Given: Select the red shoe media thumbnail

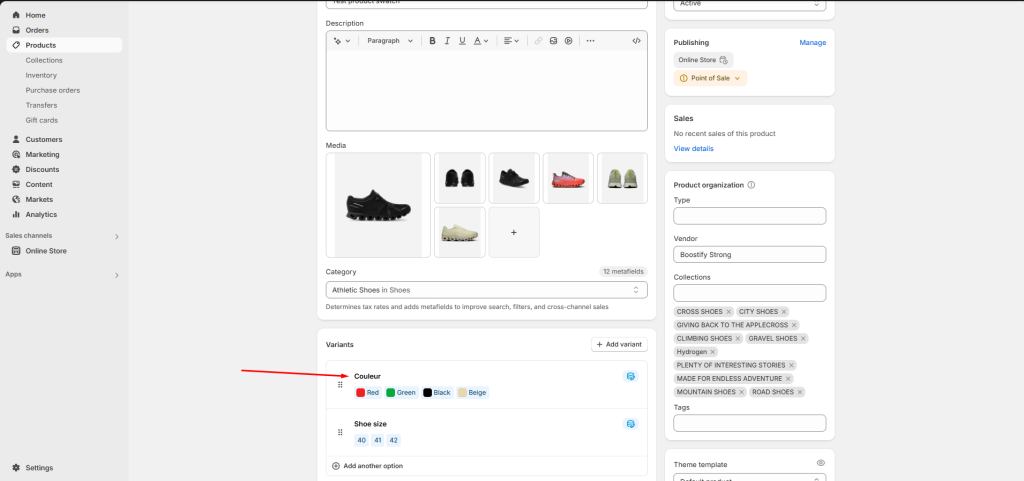Looking at the screenshot, I should [x=568, y=178].
